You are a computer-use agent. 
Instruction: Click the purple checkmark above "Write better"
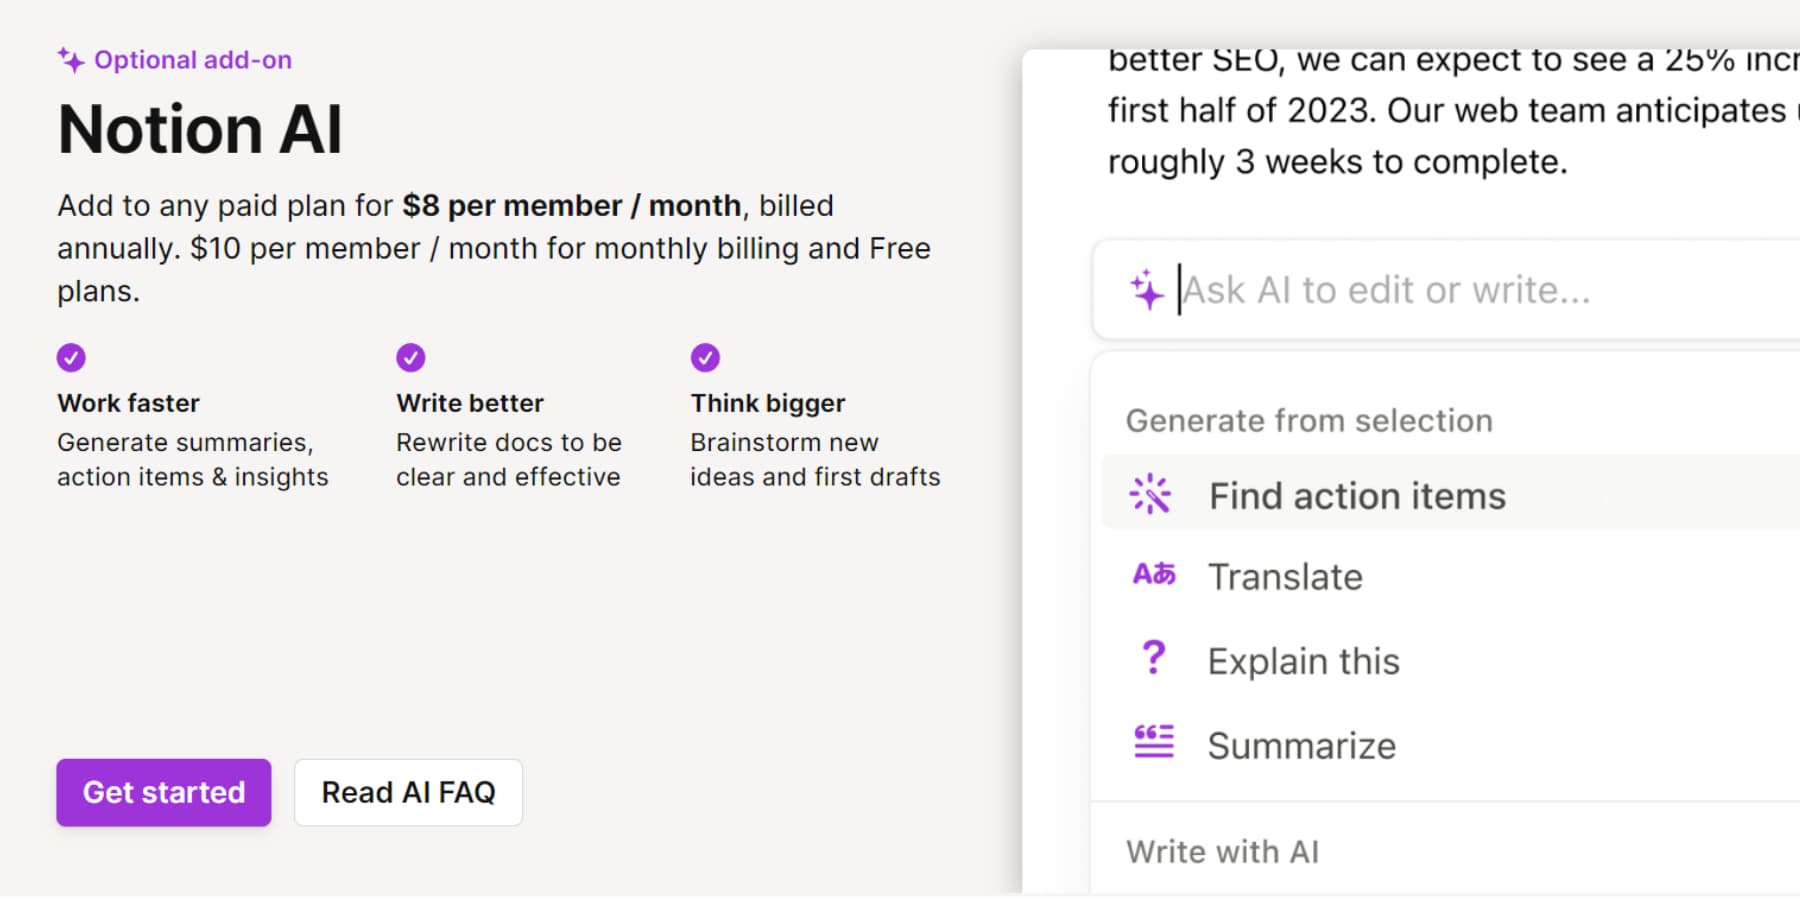point(410,357)
